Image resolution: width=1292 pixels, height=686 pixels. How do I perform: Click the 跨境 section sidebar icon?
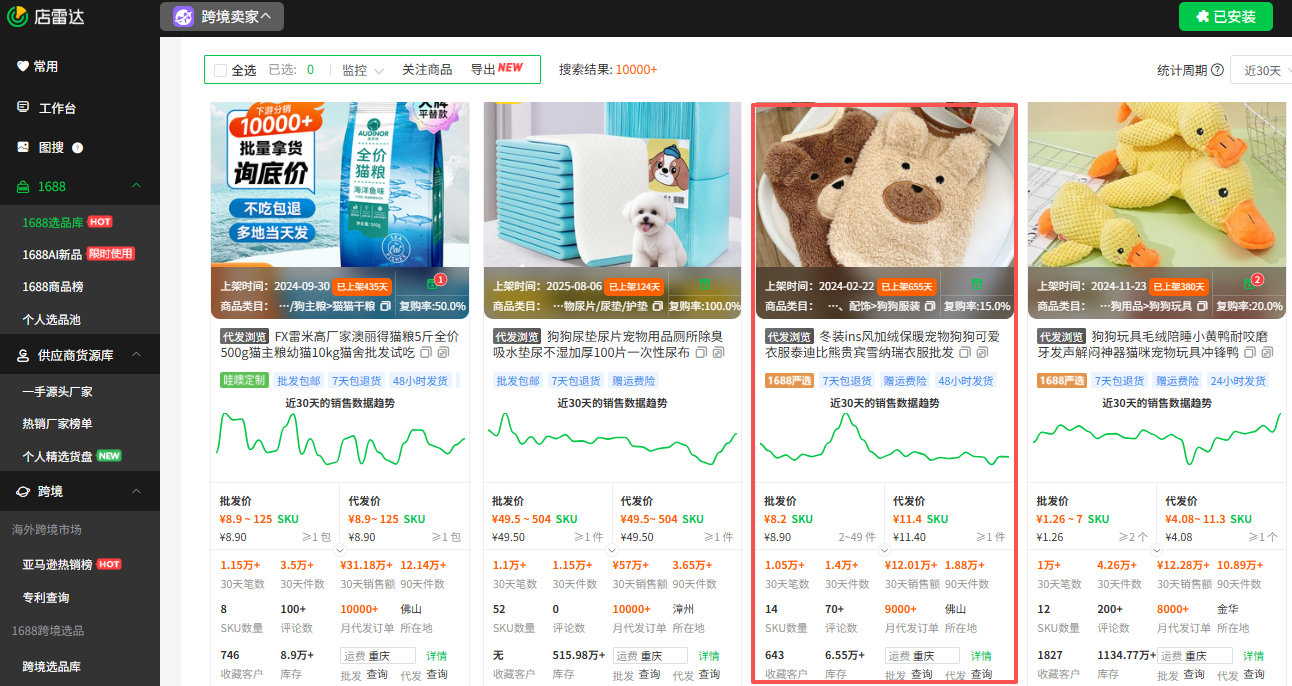pos(22,490)
